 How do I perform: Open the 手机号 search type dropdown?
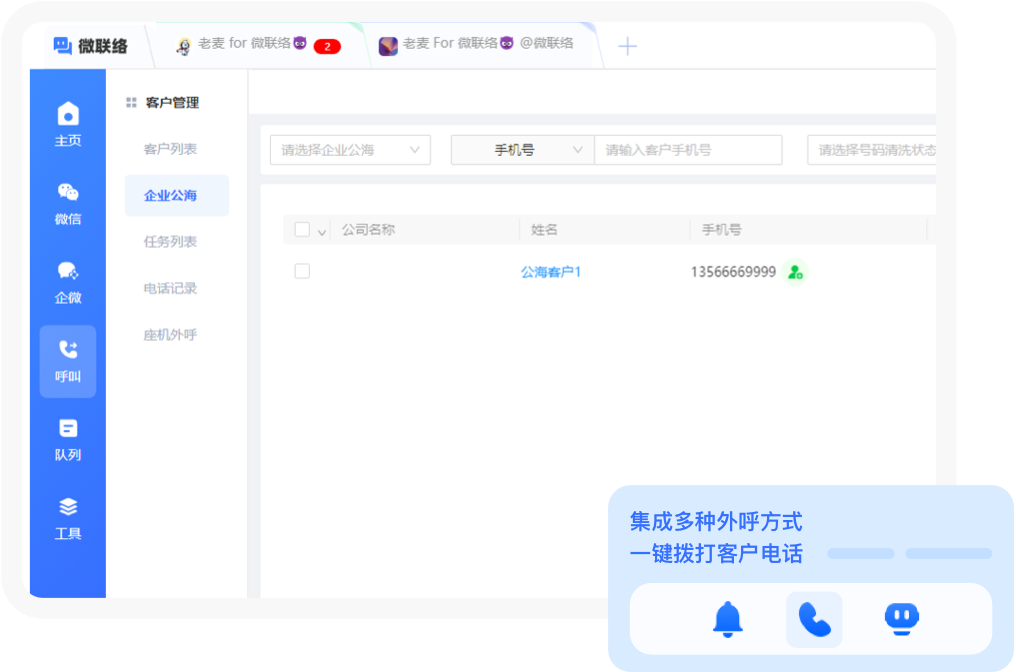click(x=523, y=150)
